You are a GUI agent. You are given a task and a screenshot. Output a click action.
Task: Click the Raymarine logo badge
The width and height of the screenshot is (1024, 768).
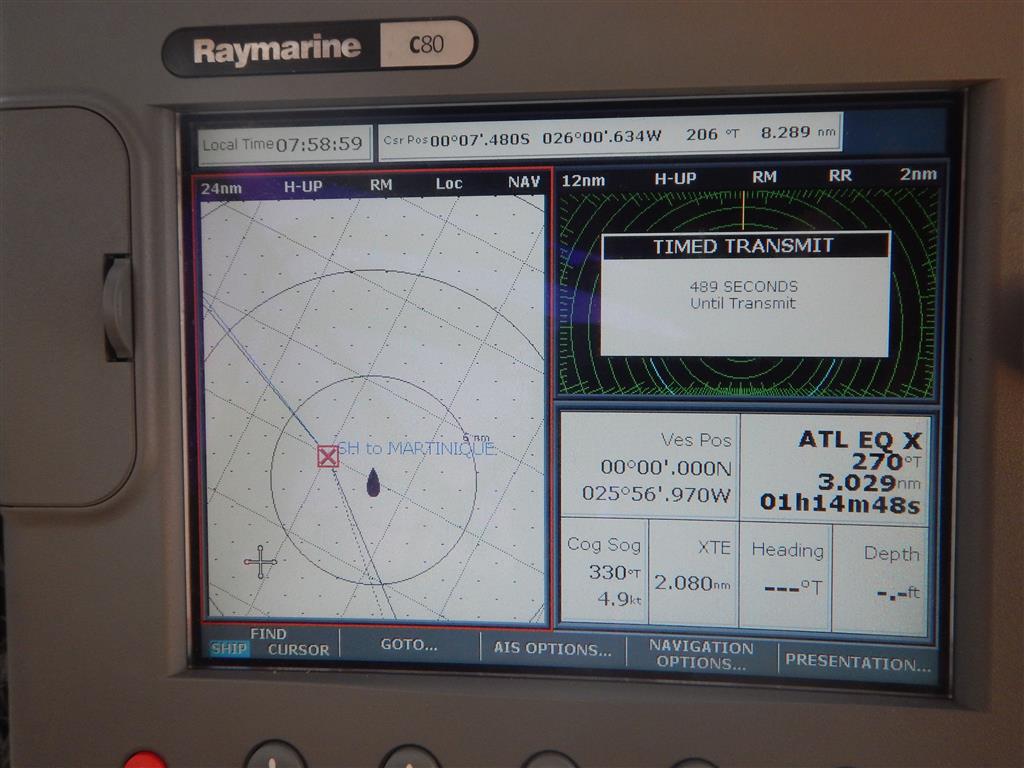tap(276, 49)
